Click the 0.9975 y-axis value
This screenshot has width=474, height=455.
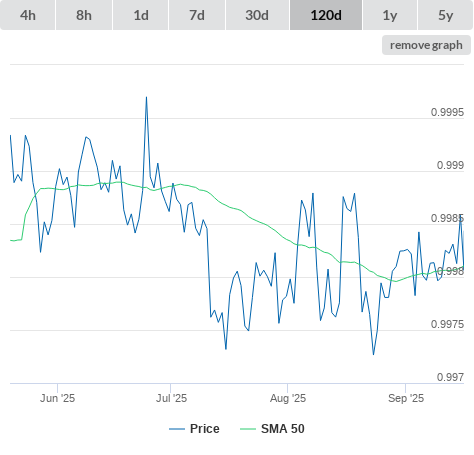pyautogui.click(x=447, y=324)
